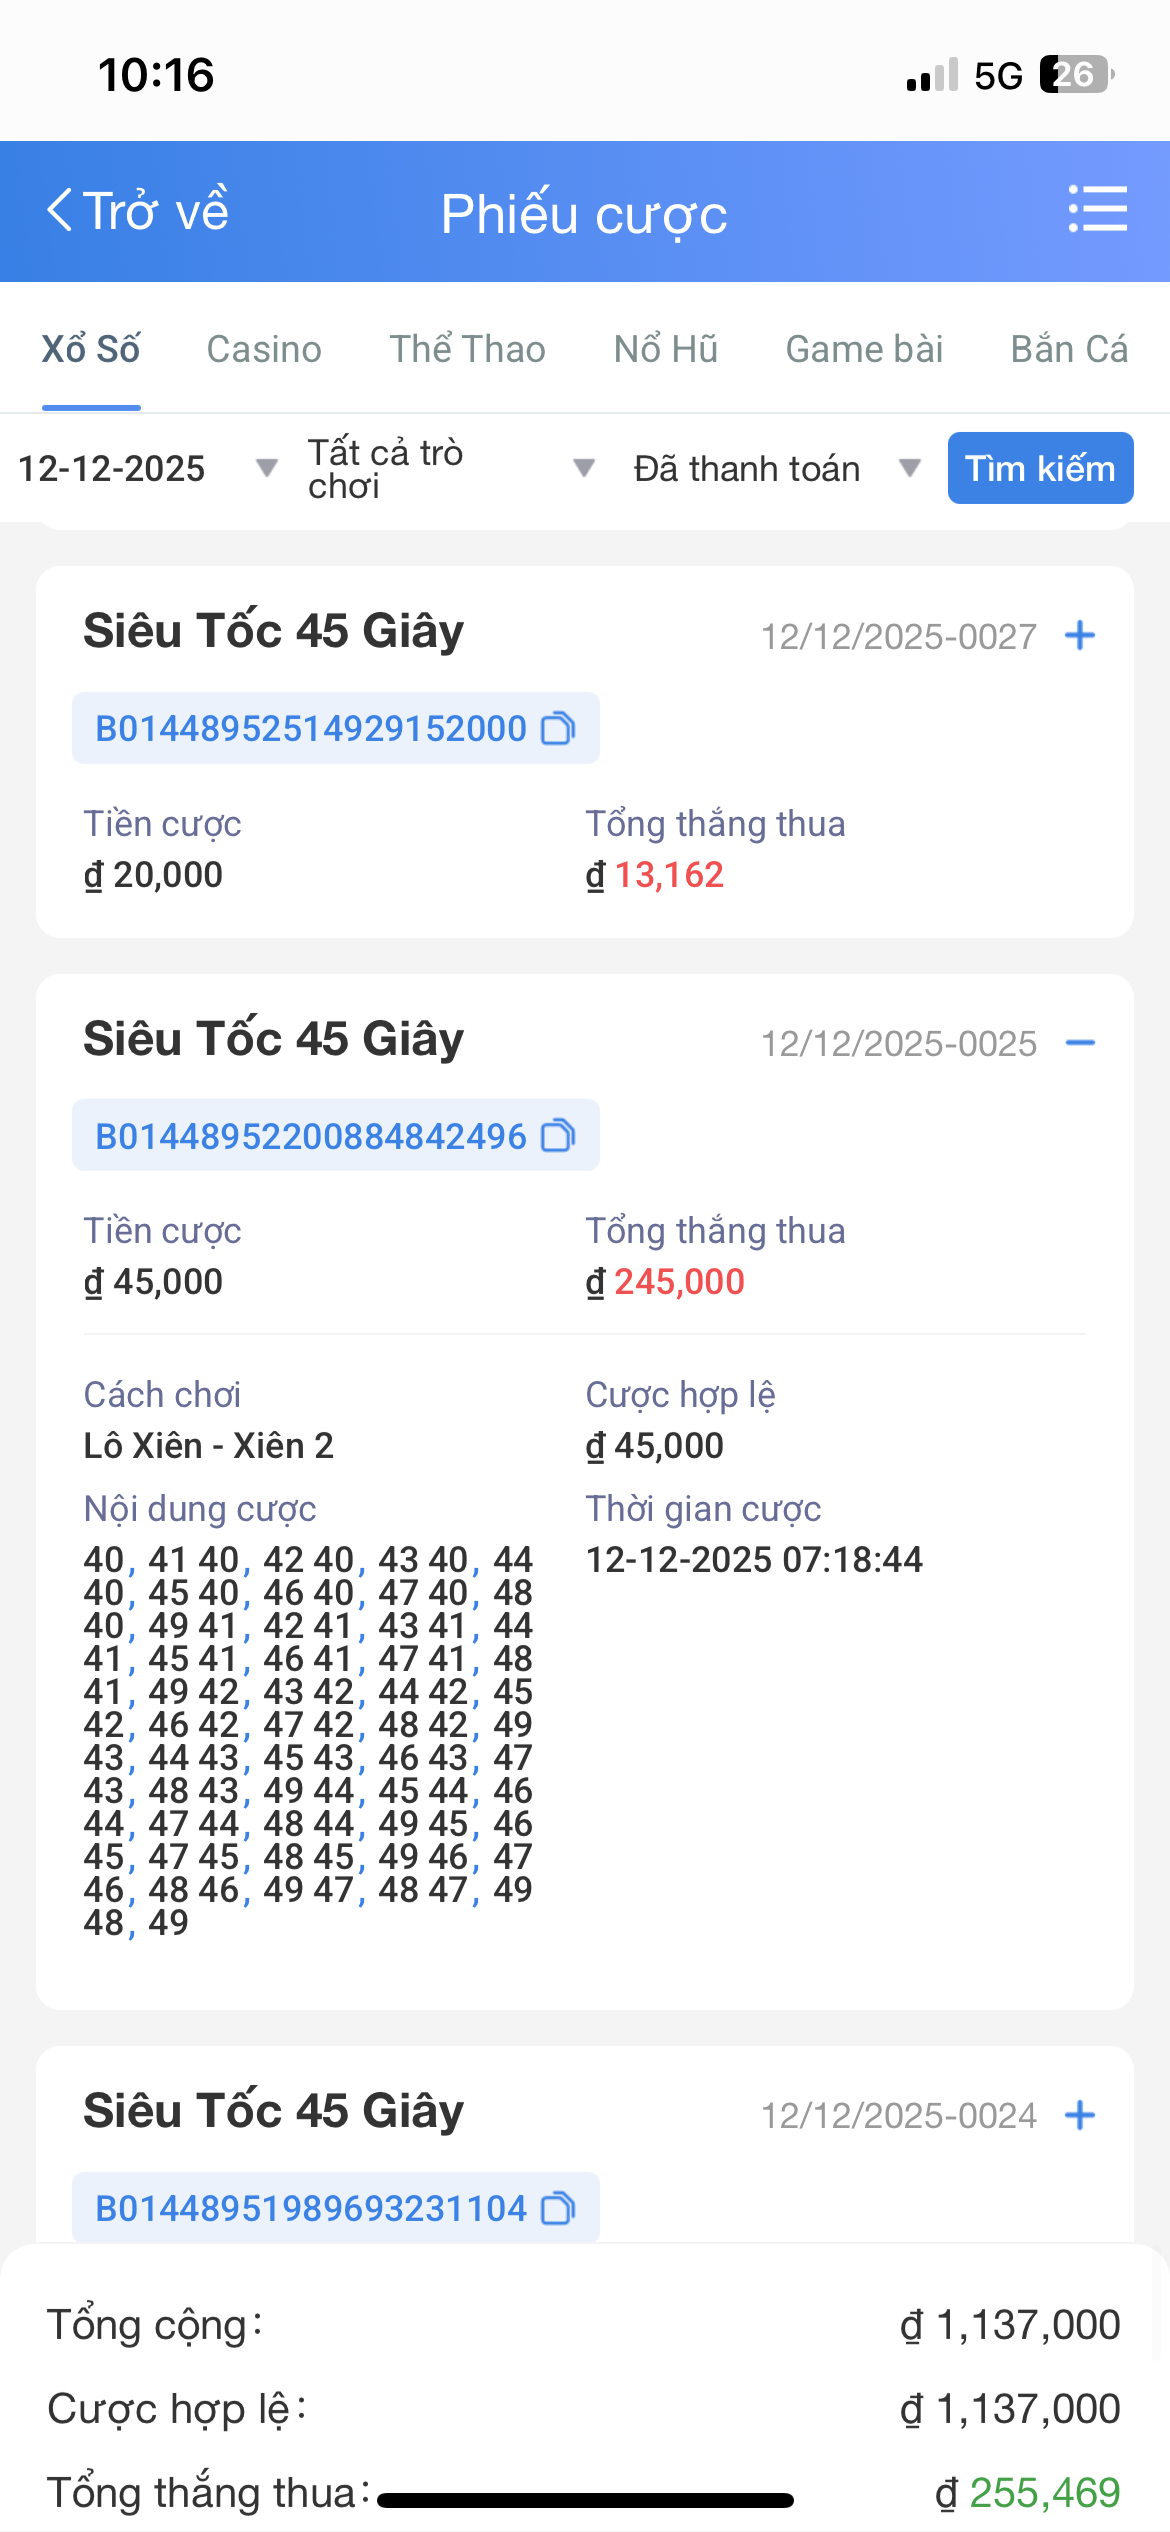The image size is (1170, 2532).
Task: Copy bet code ending in 842496
Action: [558, 1136]
